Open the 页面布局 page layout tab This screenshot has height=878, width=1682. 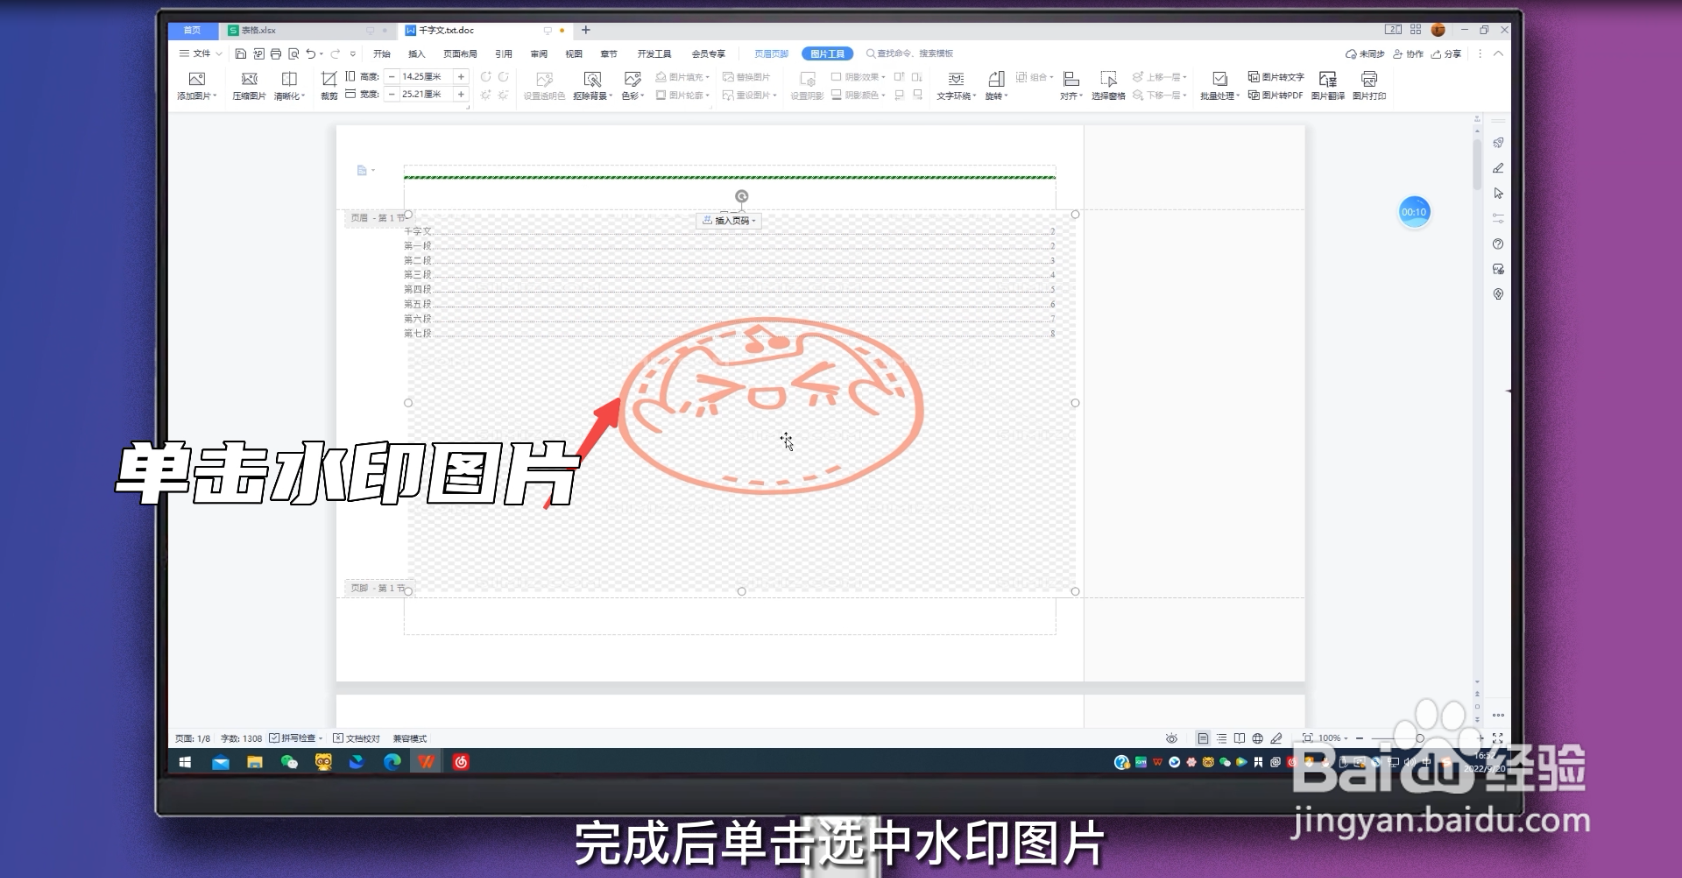(460, 54)
